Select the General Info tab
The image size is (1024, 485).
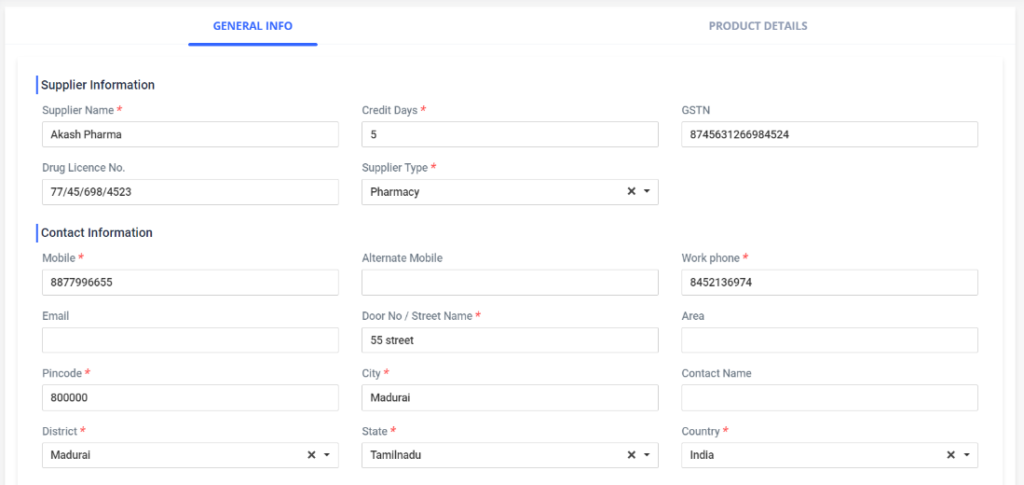[x=252, y=26]
